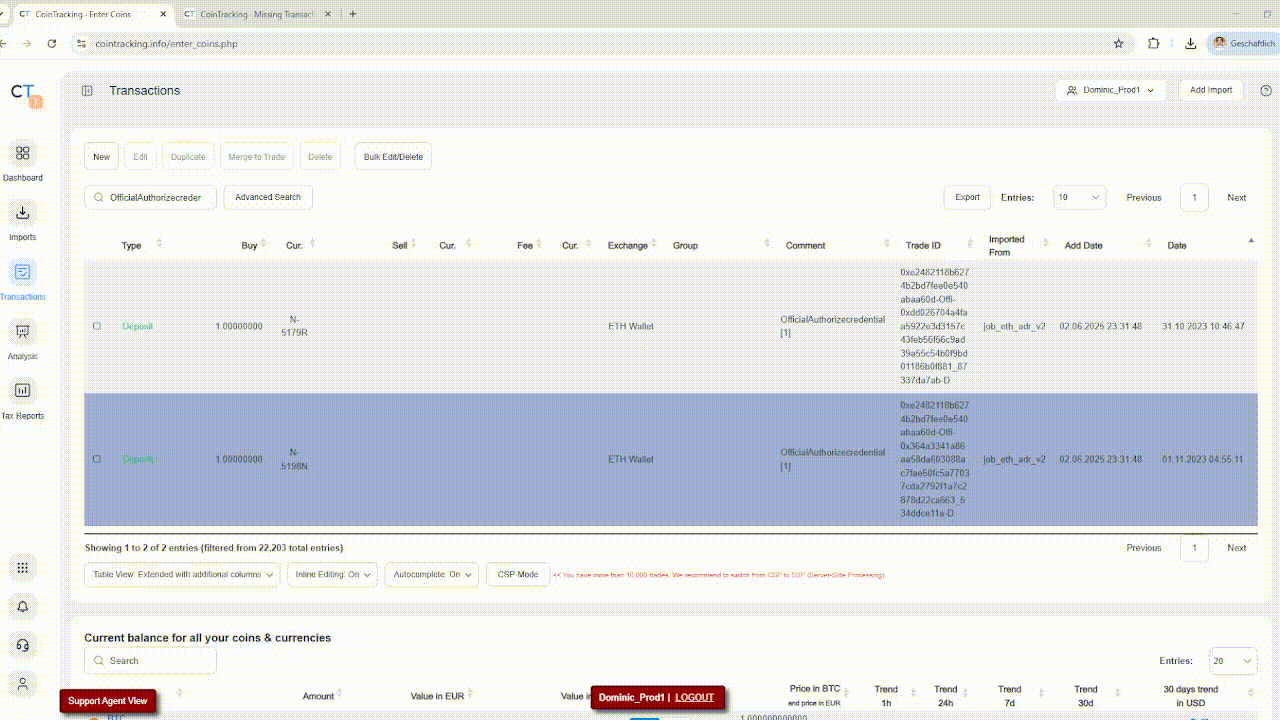Close the CoinTracking - Enter Coins tab
The image size is (1280, 720).
pyautogui.click(x=164, y=14)
